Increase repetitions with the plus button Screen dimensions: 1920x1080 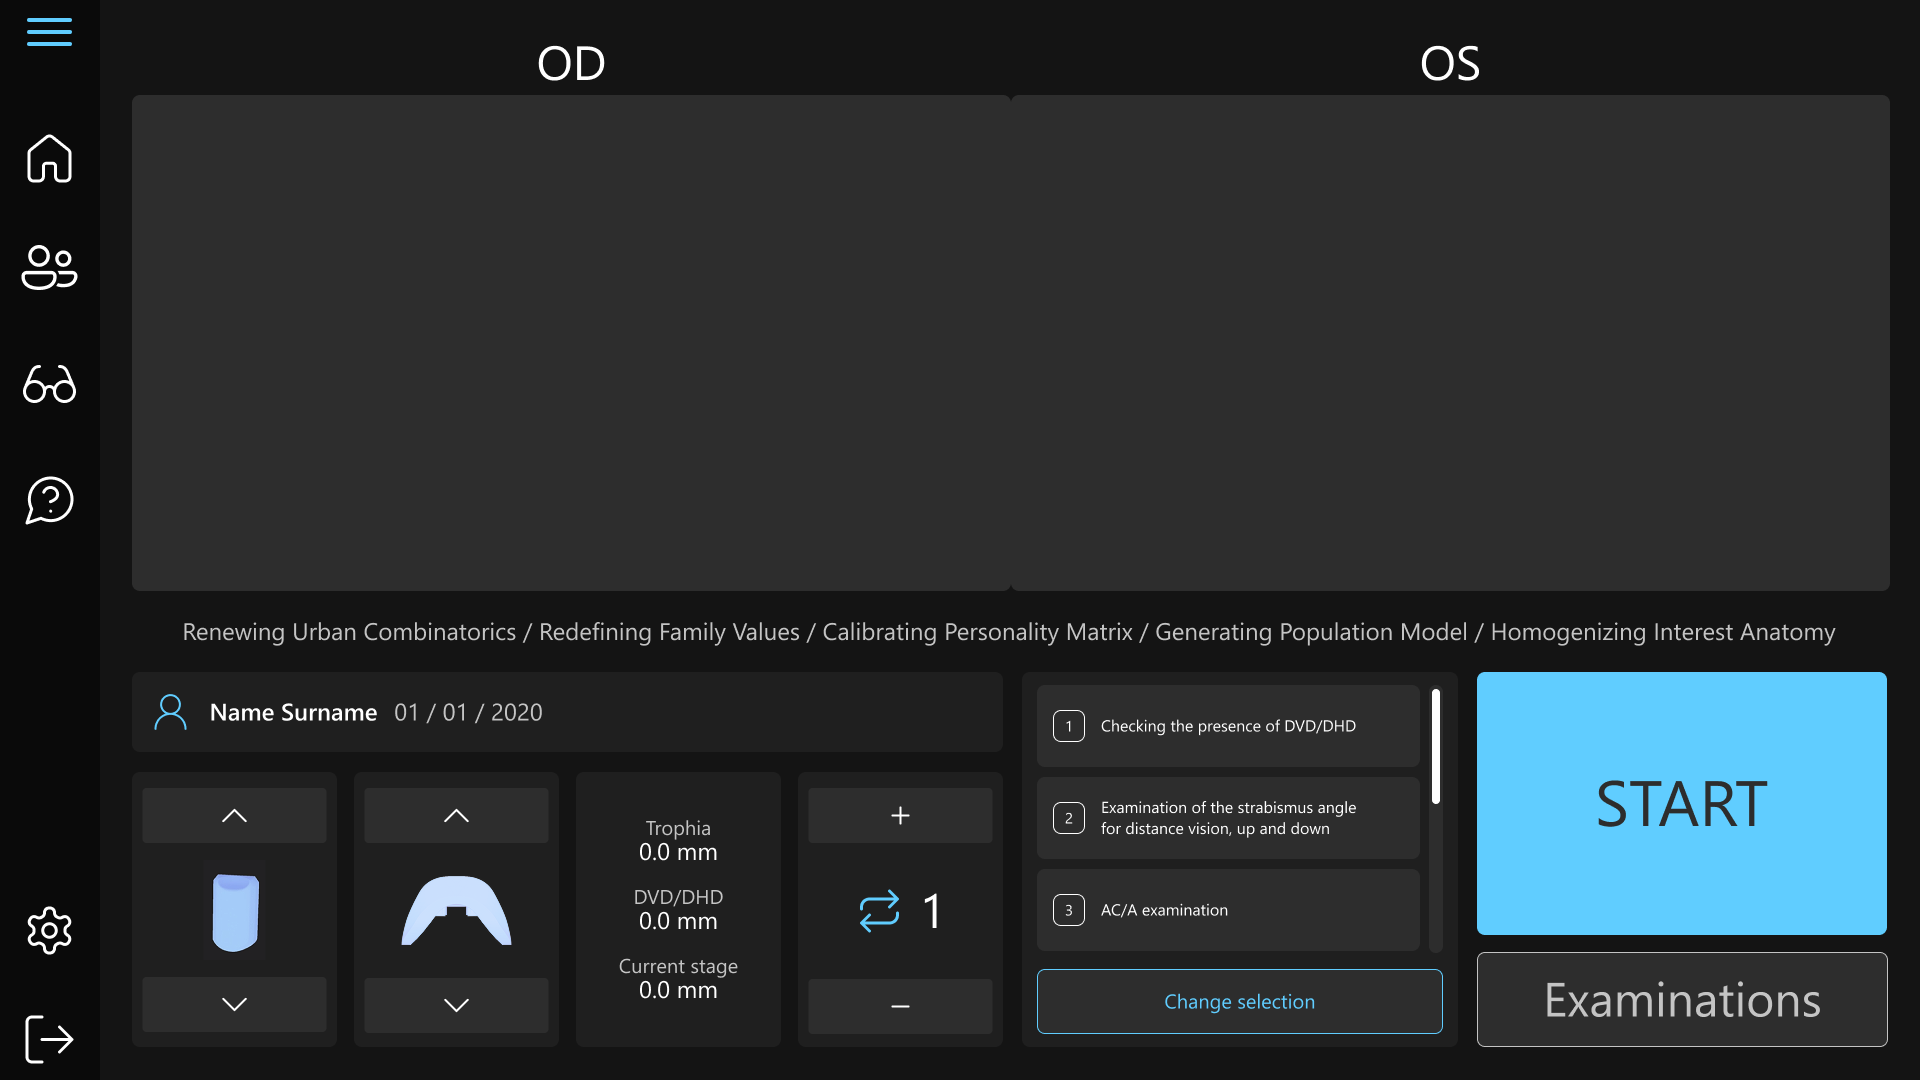(900, 816)
